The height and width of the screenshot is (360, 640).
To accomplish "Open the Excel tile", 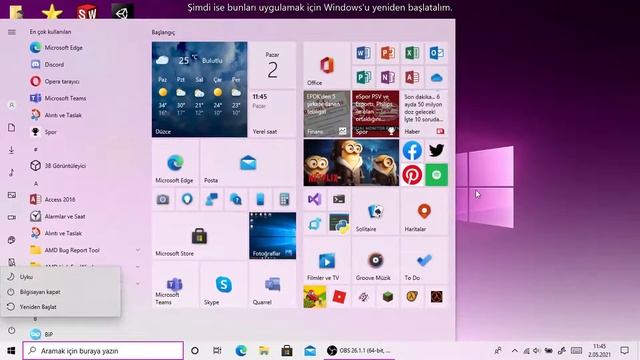I will point(412,53).
